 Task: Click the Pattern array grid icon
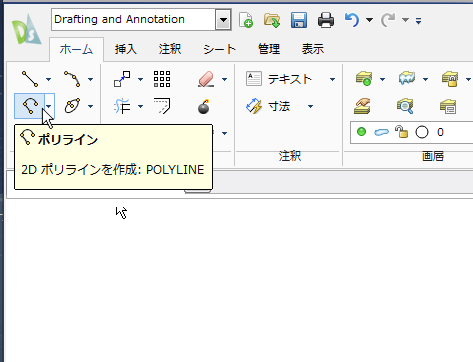162,79
